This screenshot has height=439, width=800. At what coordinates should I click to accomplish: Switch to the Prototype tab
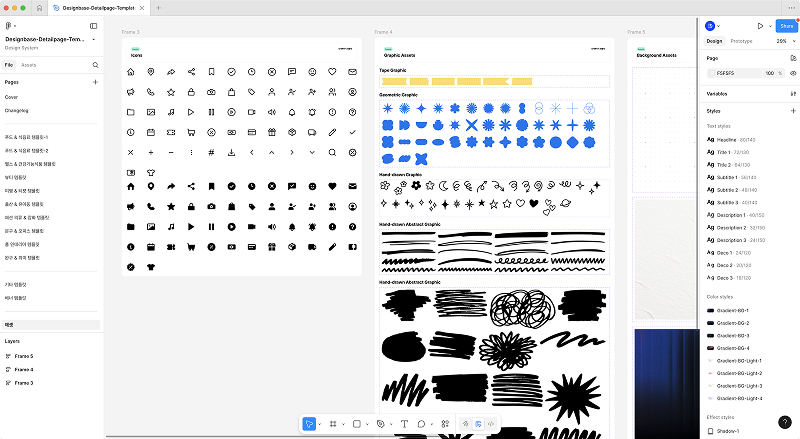[x=741, y=41]
